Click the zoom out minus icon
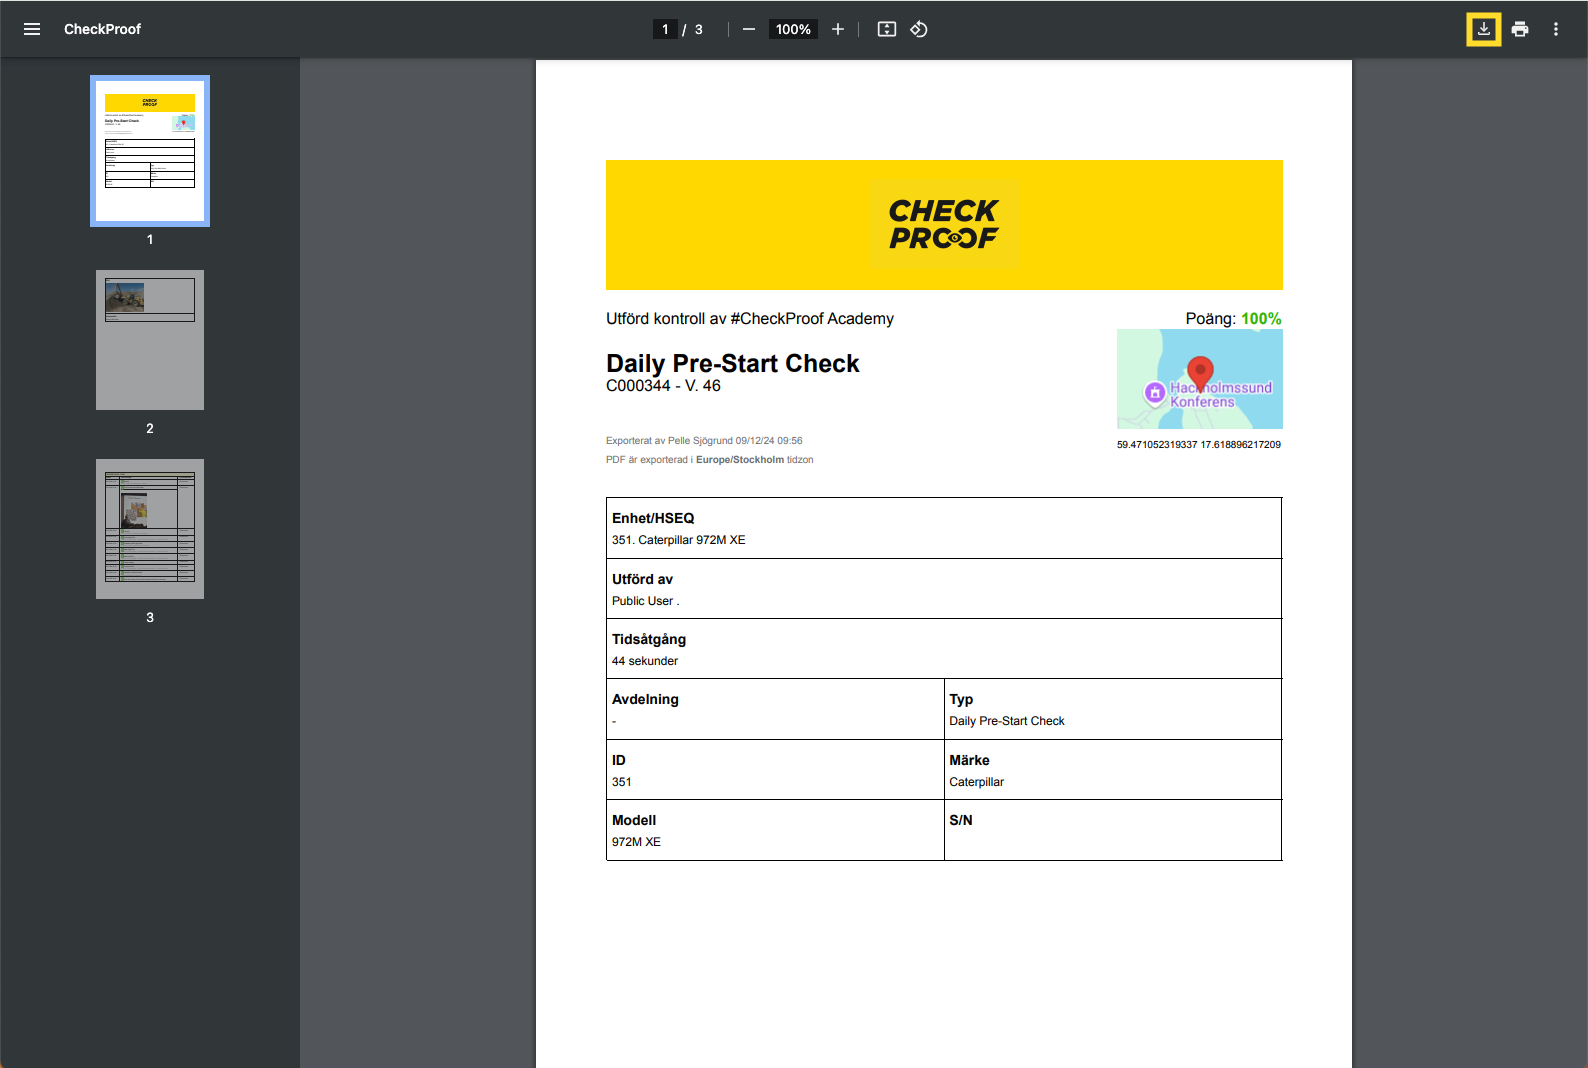1588x1068 pixels. point(749,29)
